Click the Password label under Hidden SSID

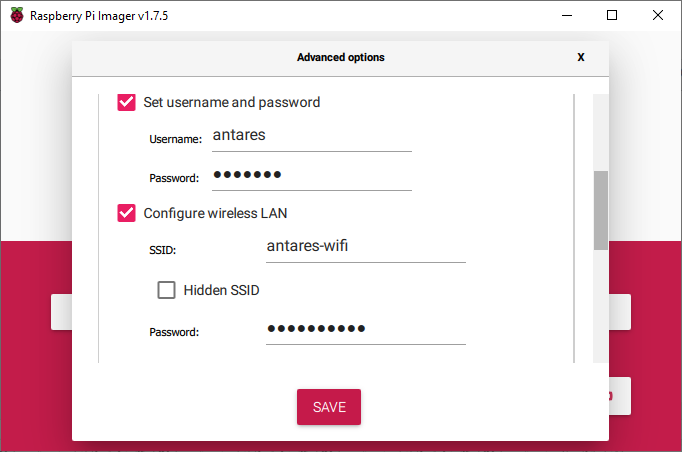(x=174, y=332)
